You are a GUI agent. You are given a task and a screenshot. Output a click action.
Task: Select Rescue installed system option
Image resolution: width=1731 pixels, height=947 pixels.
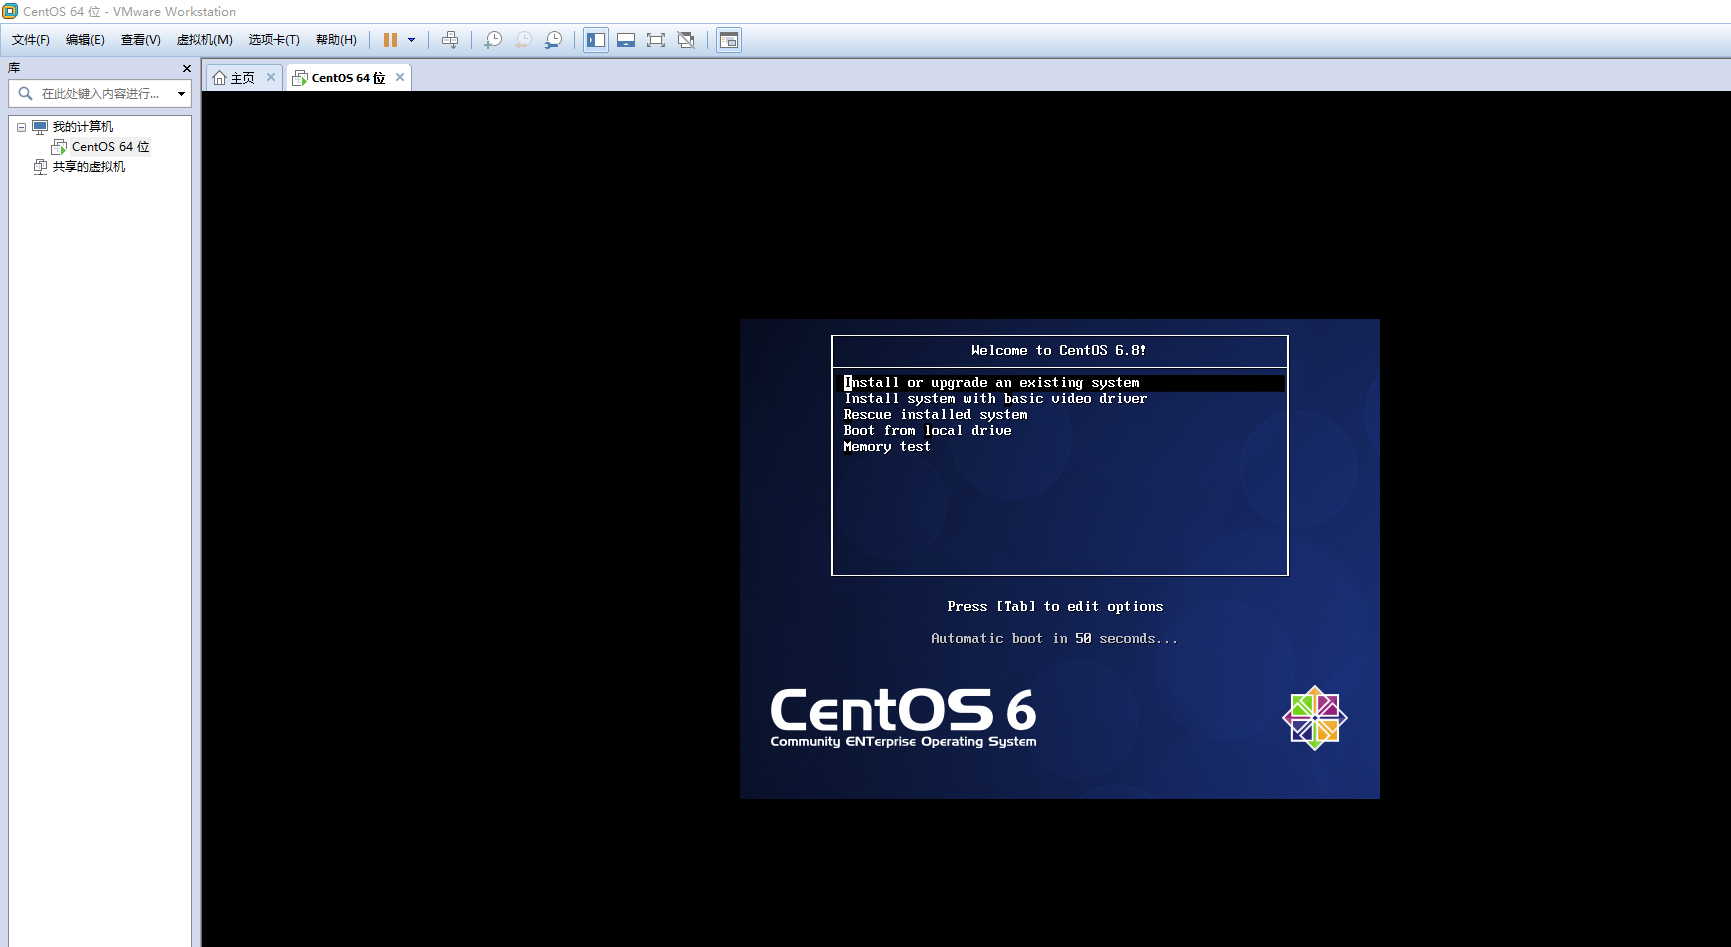935,415
